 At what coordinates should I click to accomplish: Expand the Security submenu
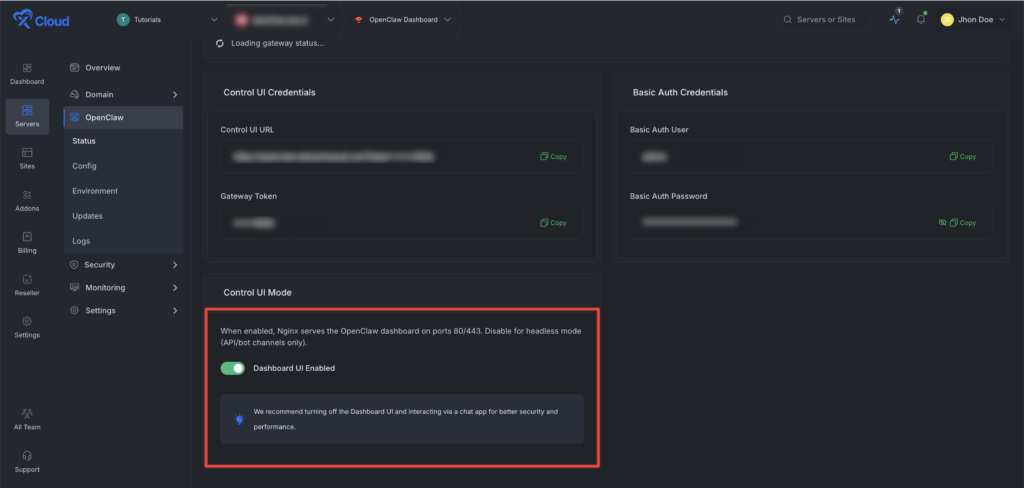pos(124,265)
